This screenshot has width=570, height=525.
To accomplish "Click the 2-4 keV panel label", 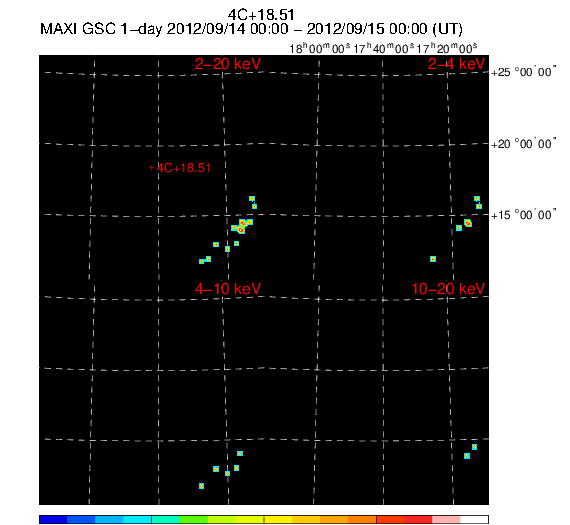I will (456, 64).
